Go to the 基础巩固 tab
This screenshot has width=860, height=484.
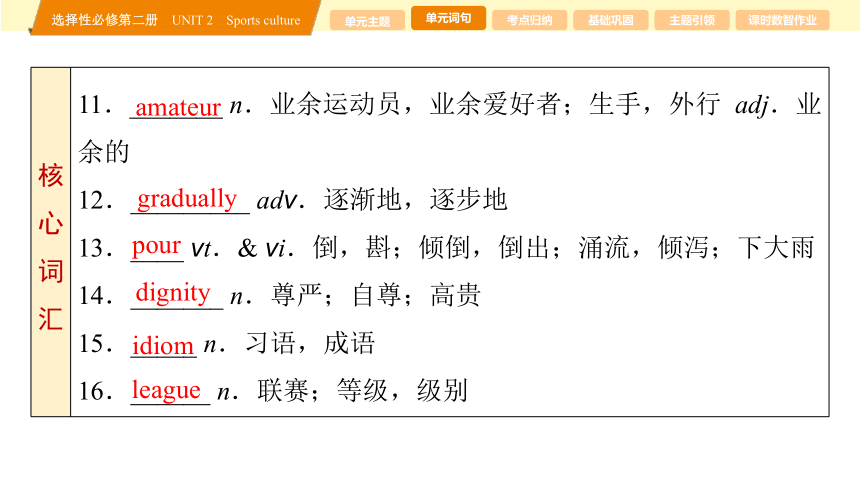tap(610, 20)
